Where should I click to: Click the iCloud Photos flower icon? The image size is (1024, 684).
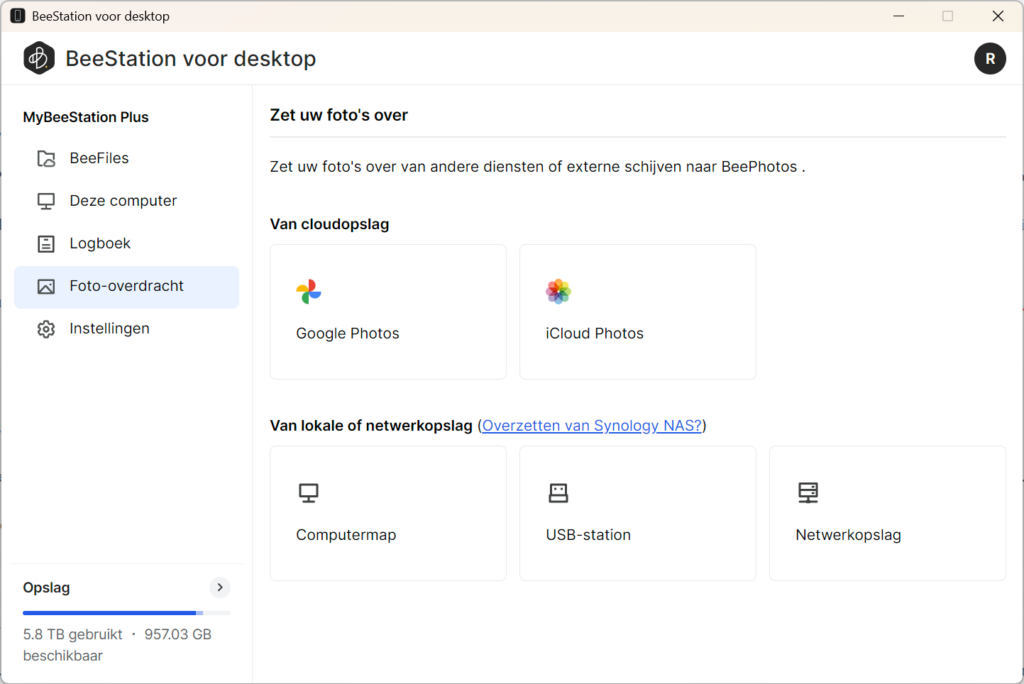click(x=558, y=292)
